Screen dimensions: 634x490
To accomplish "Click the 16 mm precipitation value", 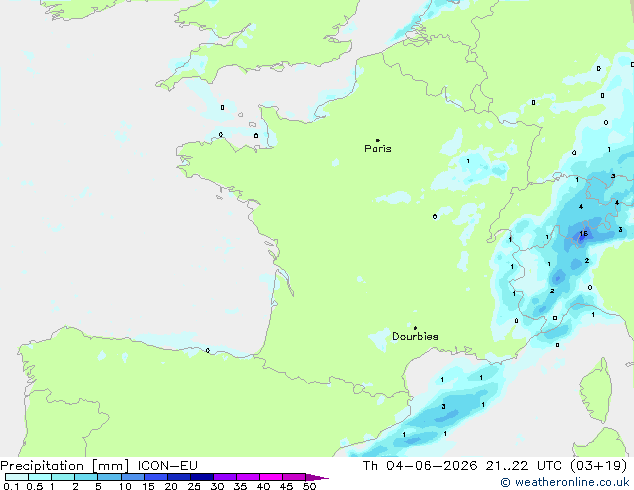I will pyautogui.click(x=583, y=234).
